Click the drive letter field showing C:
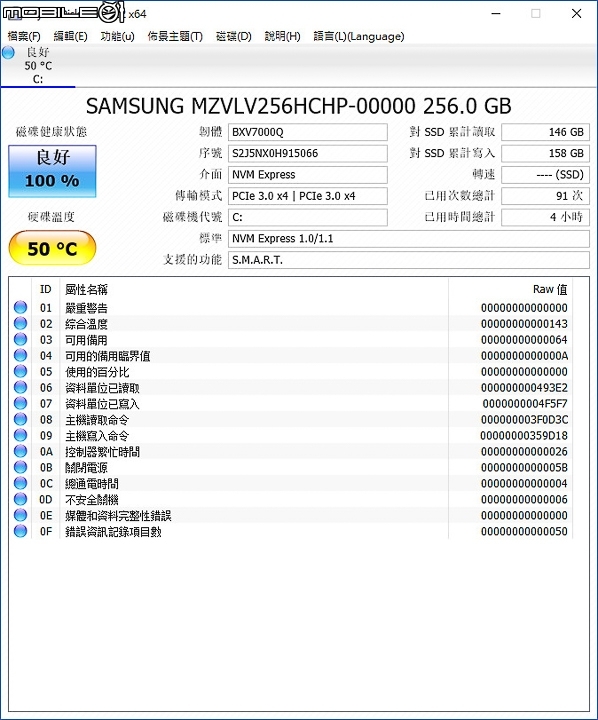Screen dimensions: 598x720 click(x=308, y=217)
